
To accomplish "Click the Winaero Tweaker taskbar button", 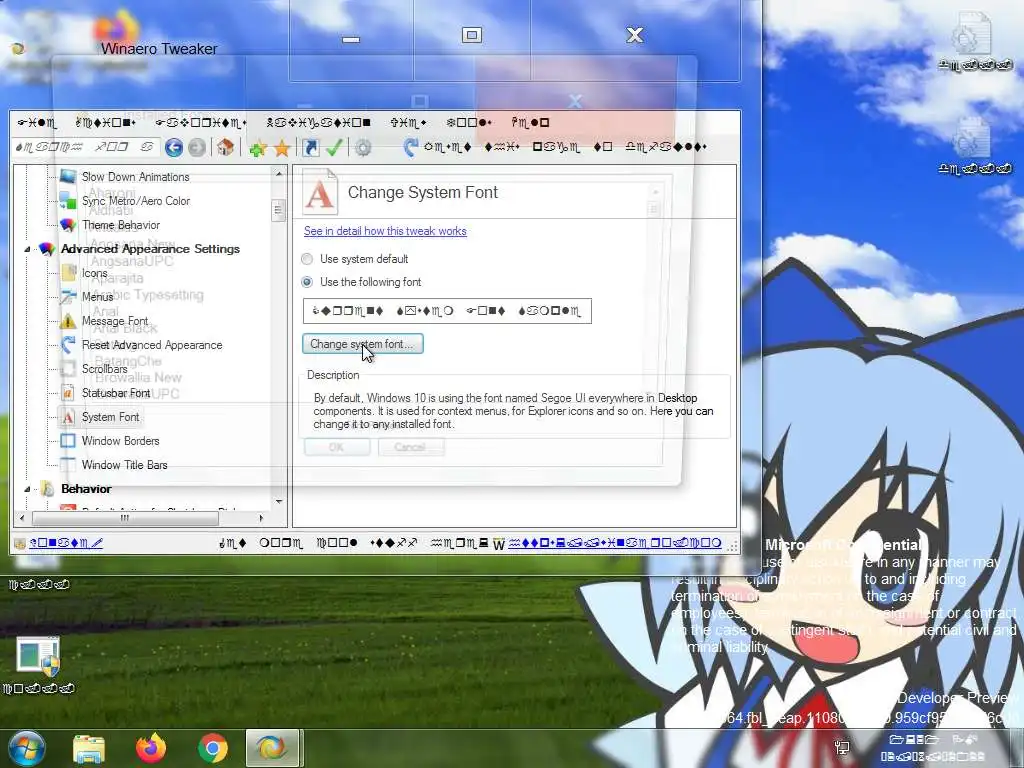I will 272,748.
